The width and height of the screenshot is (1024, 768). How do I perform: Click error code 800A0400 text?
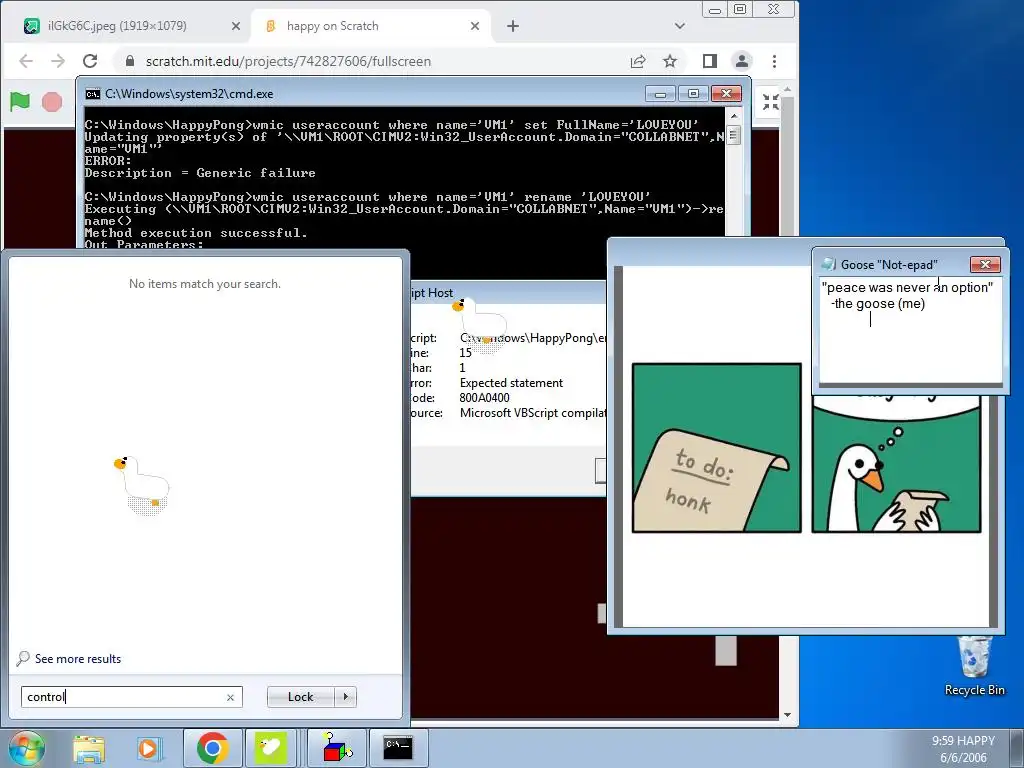485,398
